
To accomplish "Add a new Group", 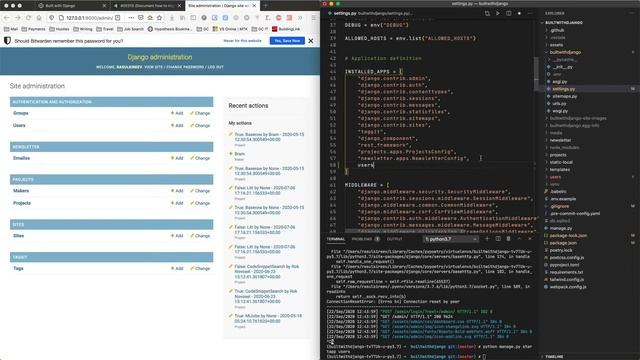I will 177,113.
